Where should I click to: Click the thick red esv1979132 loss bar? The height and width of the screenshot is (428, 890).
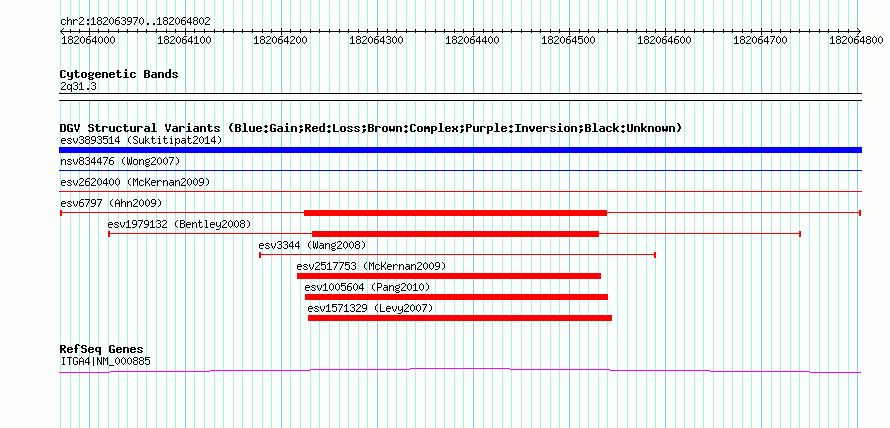coord(456,234)
